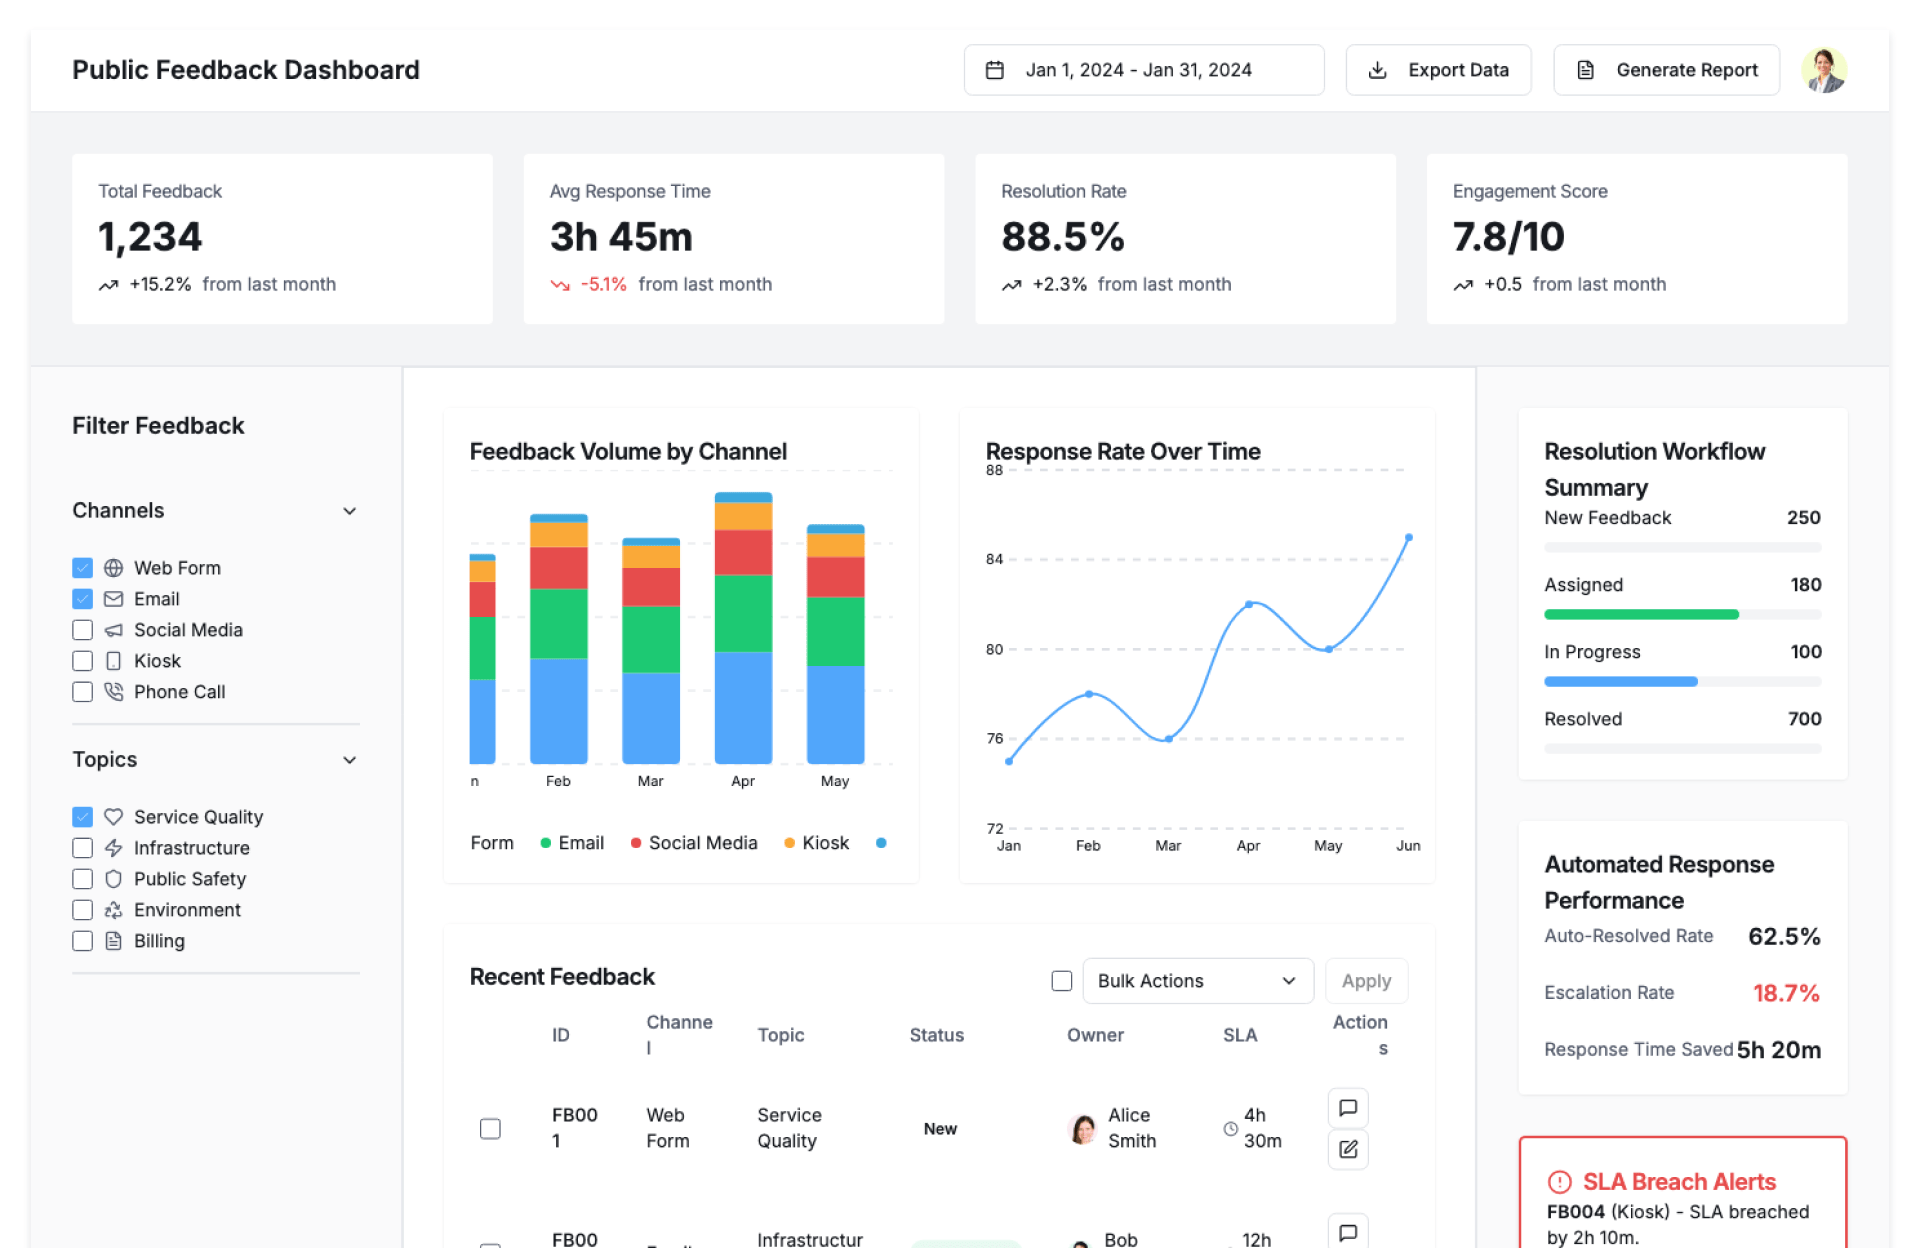Click the lightning icon beside Infrastructure

click(114, 848)
